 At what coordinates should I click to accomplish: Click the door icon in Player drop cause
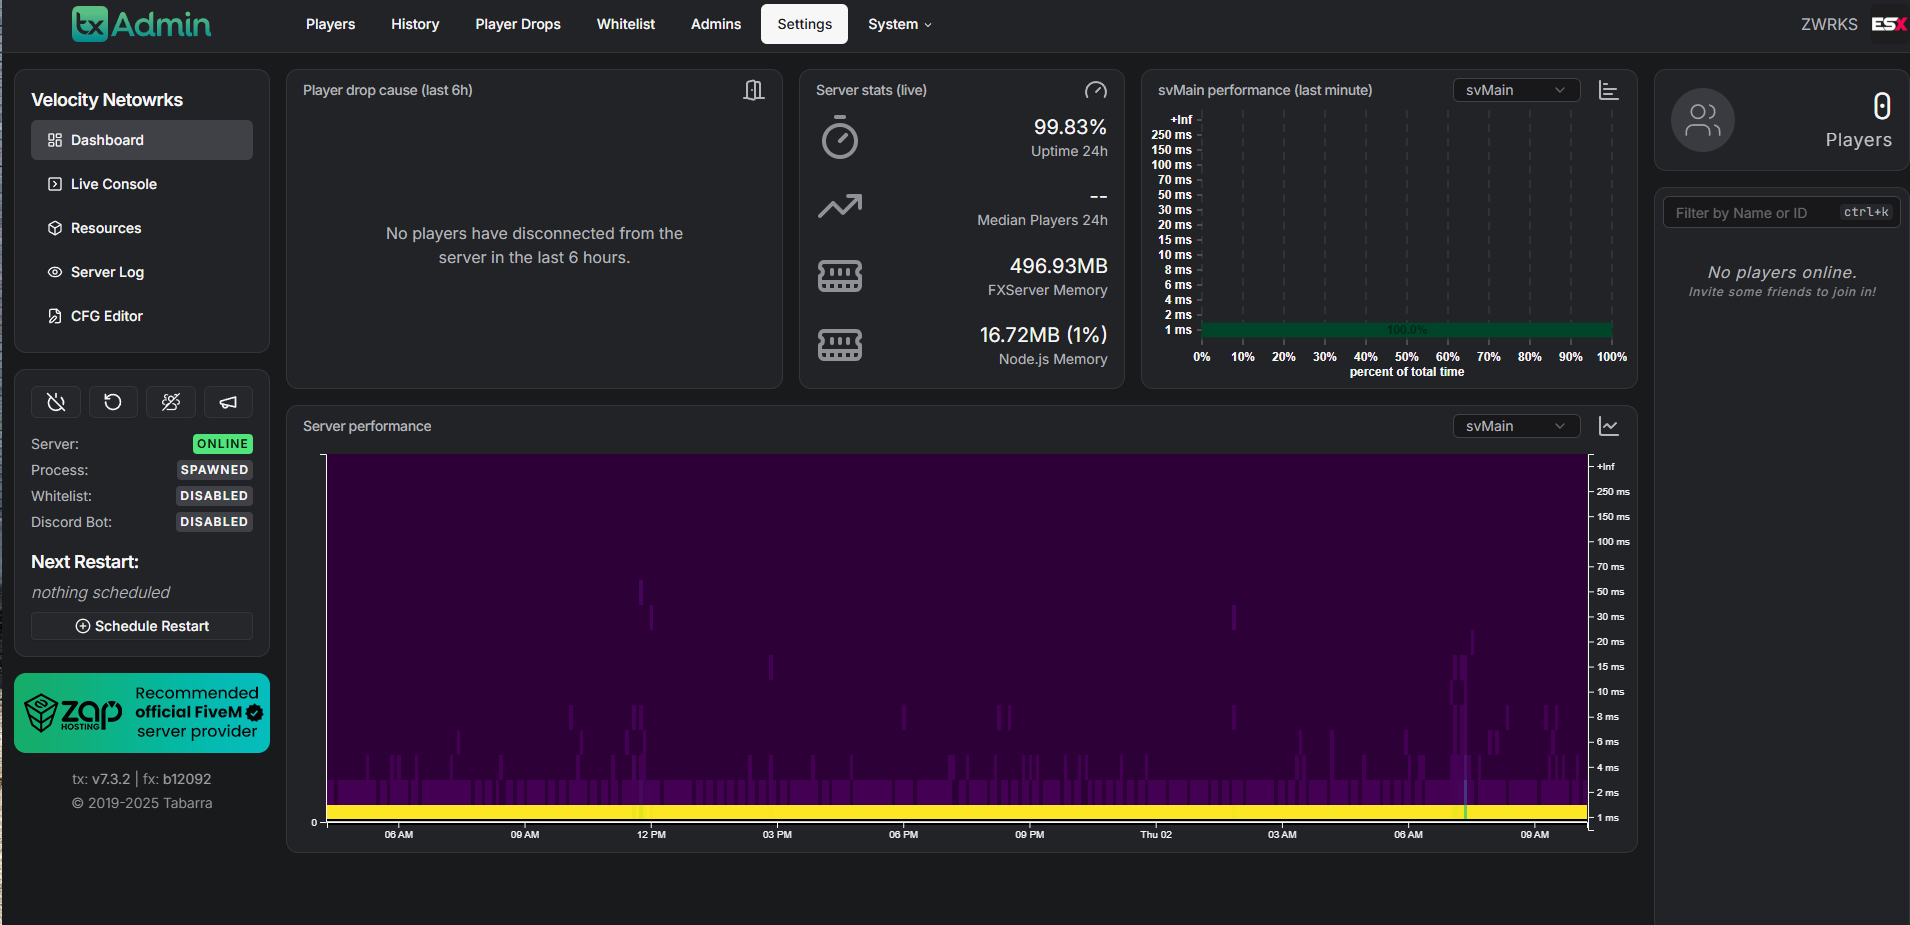[754, 91]
